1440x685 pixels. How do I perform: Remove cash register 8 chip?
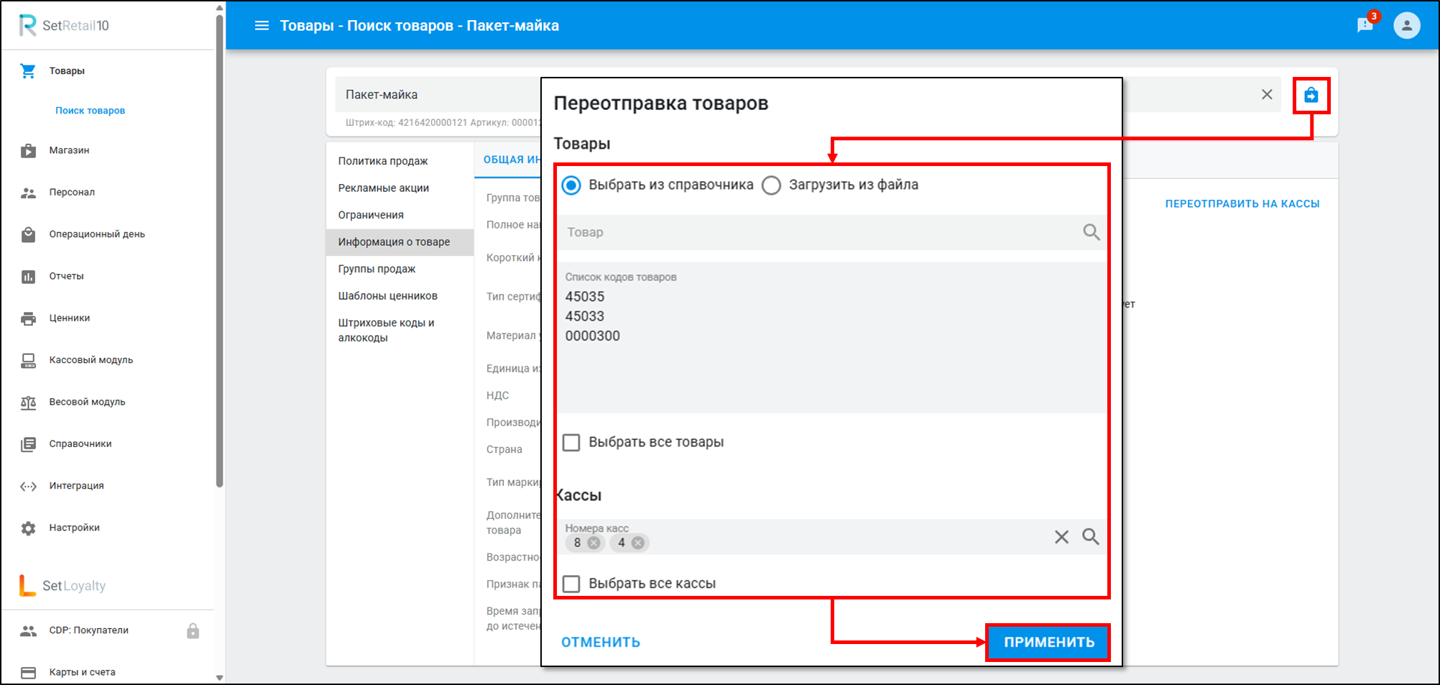pyautogui.click(x=594, y=543)
